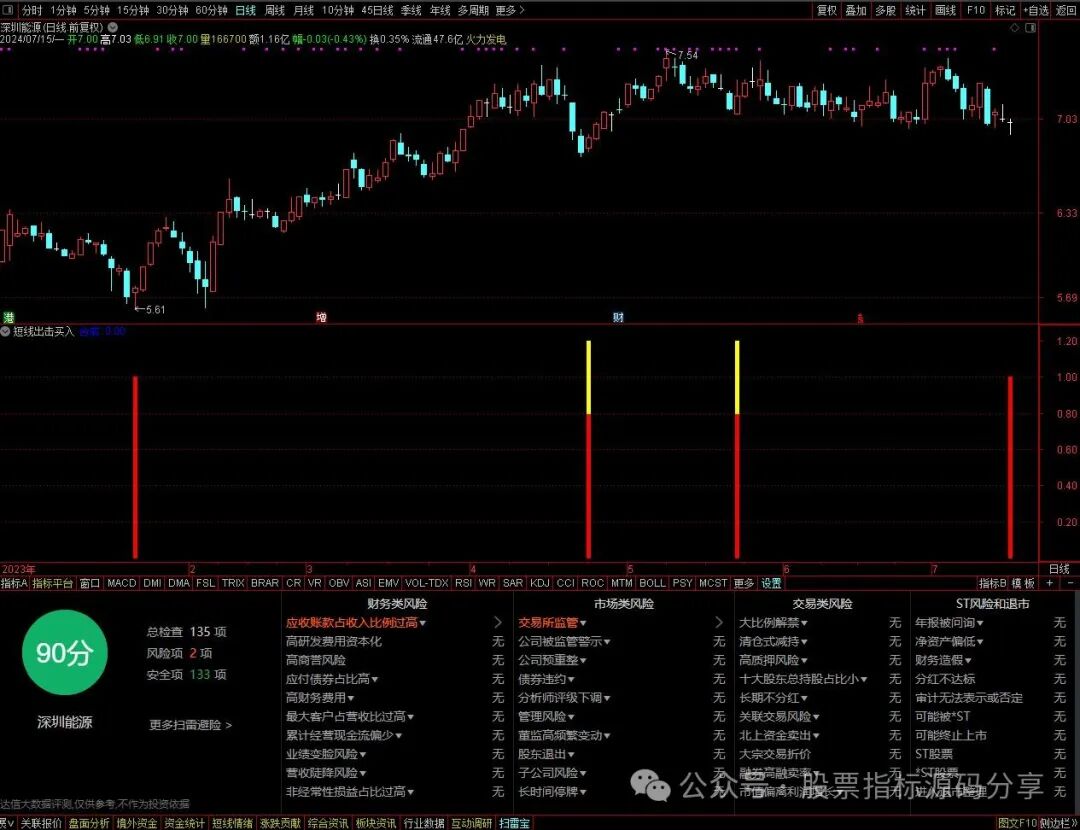The height and width of the screenshot is (830, 1080).
Task: Add stock via +自选 button
Action: click(1036, 10)
